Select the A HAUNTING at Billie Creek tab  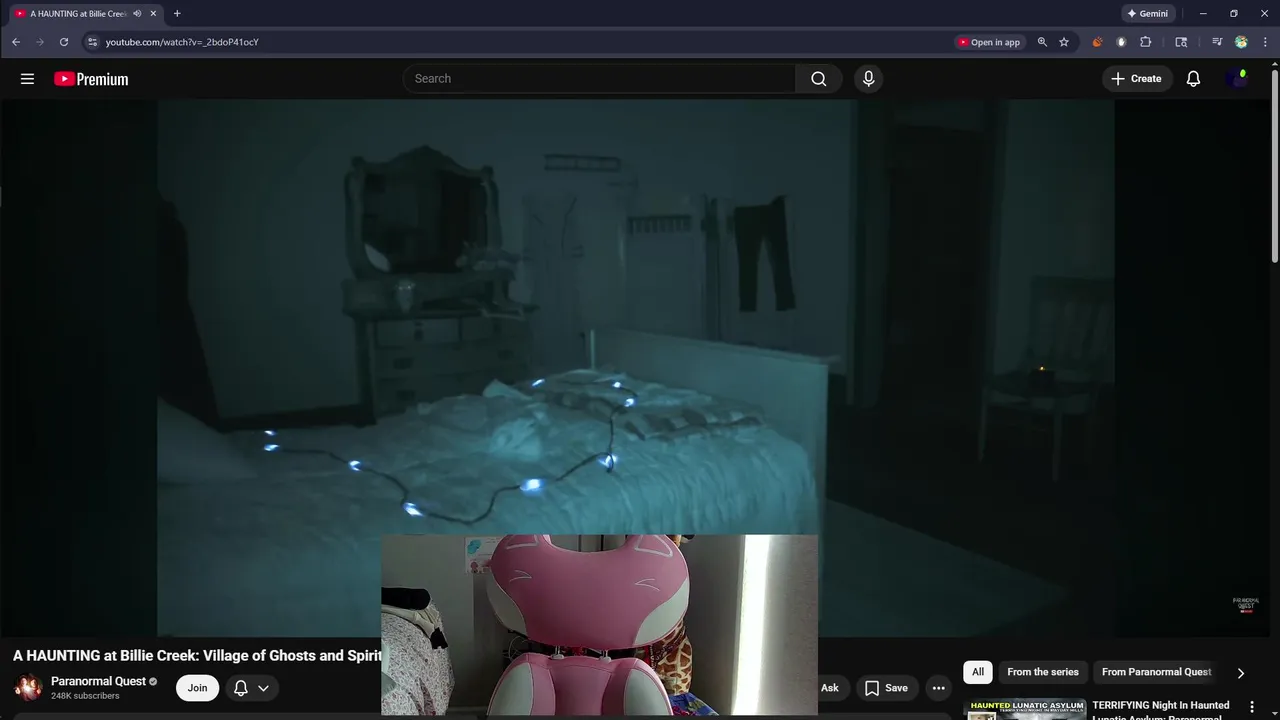click(78, 14)
